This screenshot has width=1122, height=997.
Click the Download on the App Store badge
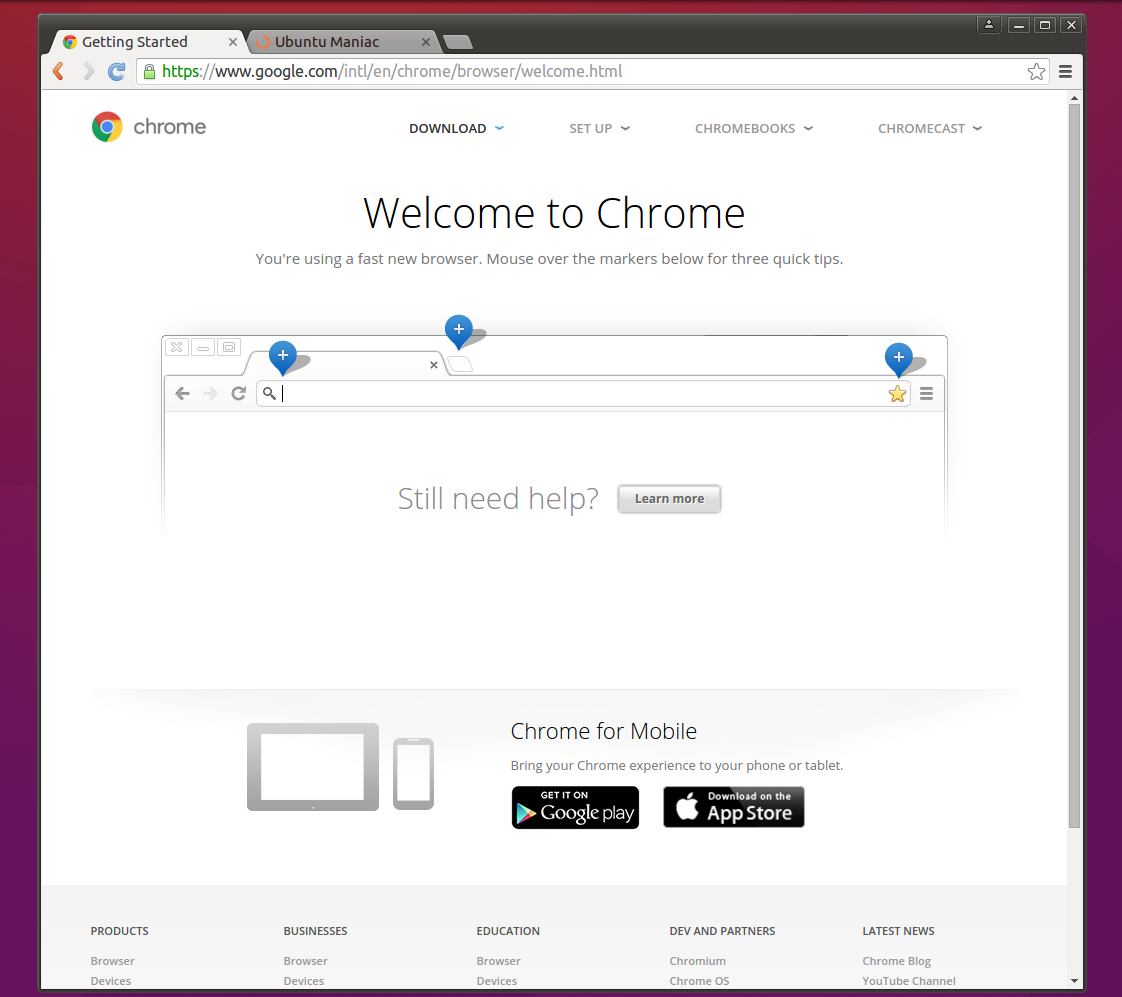pyautogui.click(x=733, y=807)
